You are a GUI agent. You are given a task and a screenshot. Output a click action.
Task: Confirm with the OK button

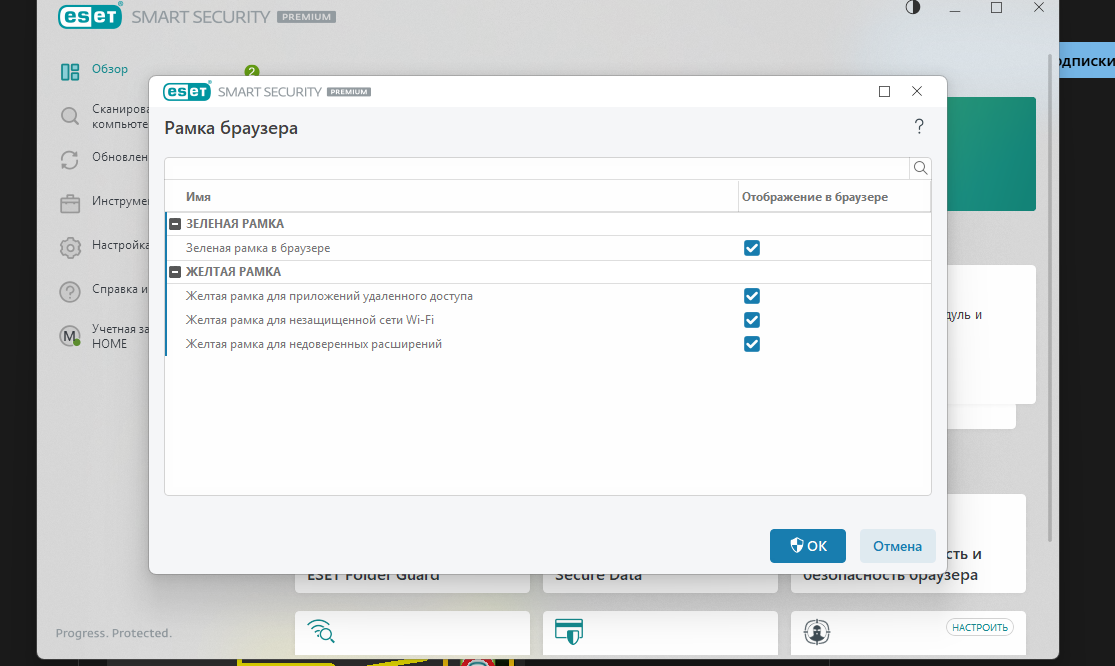808,546
